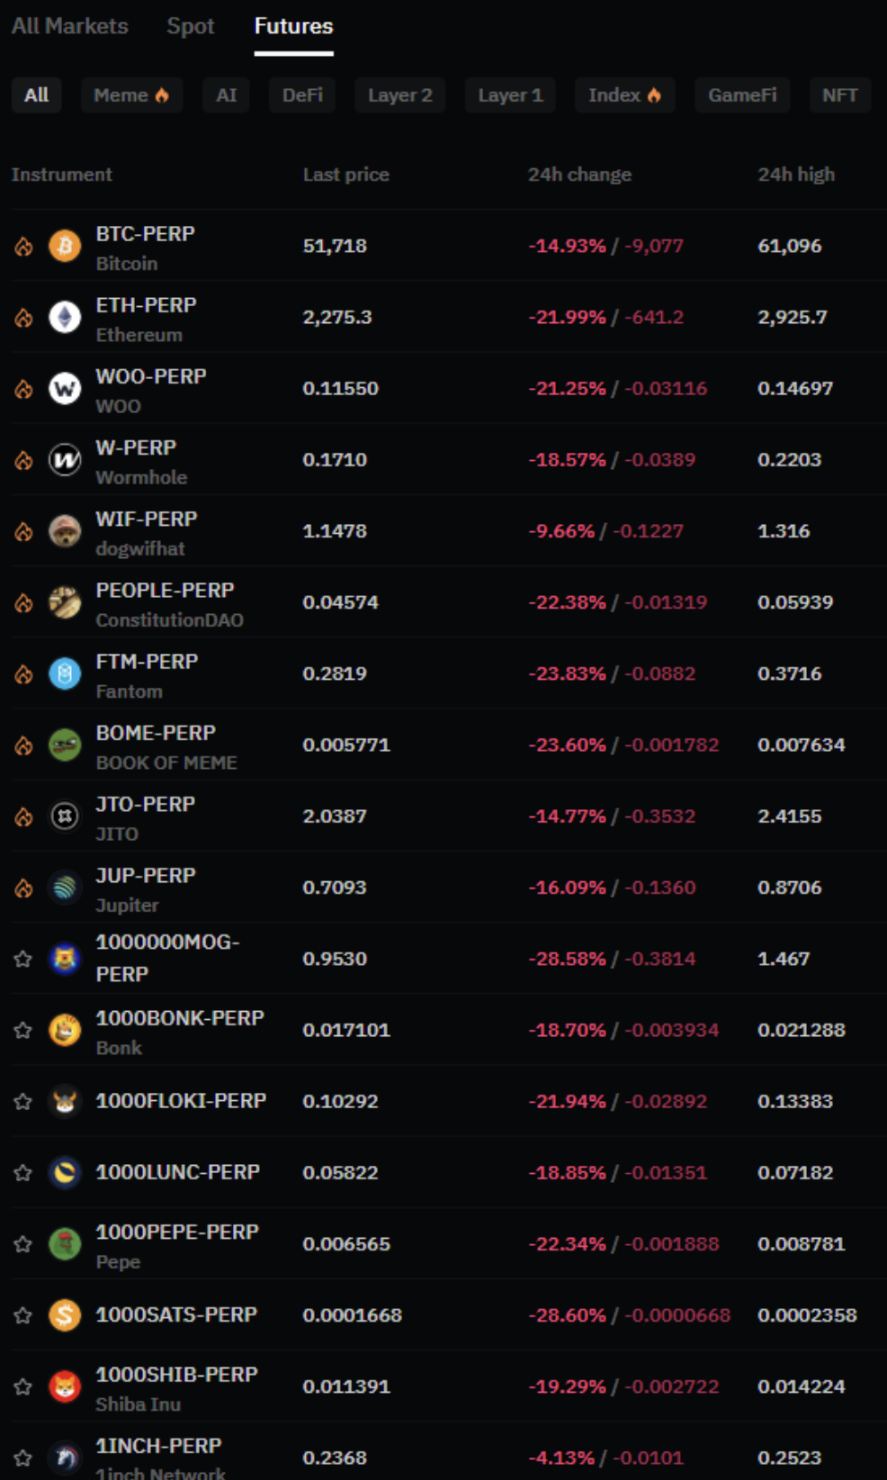Click the Ethereum coin icon
Viewport: 887px width, 1480px height.
[65, 317]
